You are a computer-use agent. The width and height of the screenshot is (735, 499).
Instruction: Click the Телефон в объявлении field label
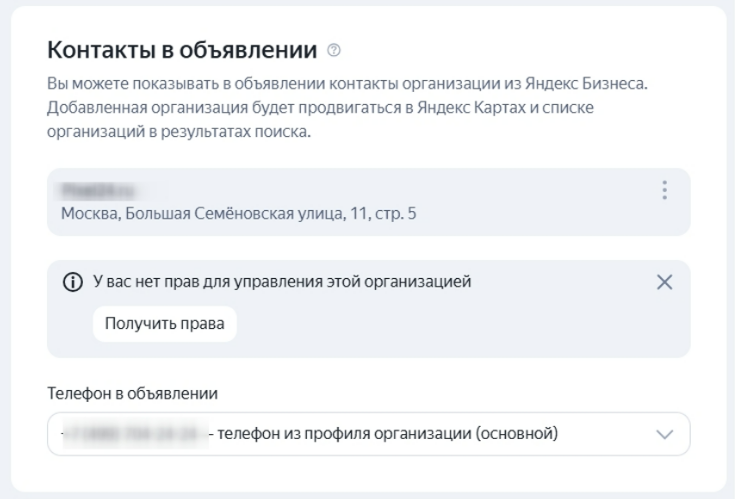pyautogui.click(x=133, y=393)
